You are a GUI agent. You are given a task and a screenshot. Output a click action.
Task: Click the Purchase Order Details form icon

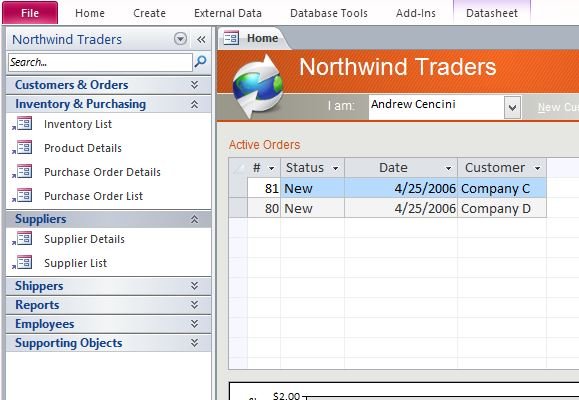tap(23, 172)
